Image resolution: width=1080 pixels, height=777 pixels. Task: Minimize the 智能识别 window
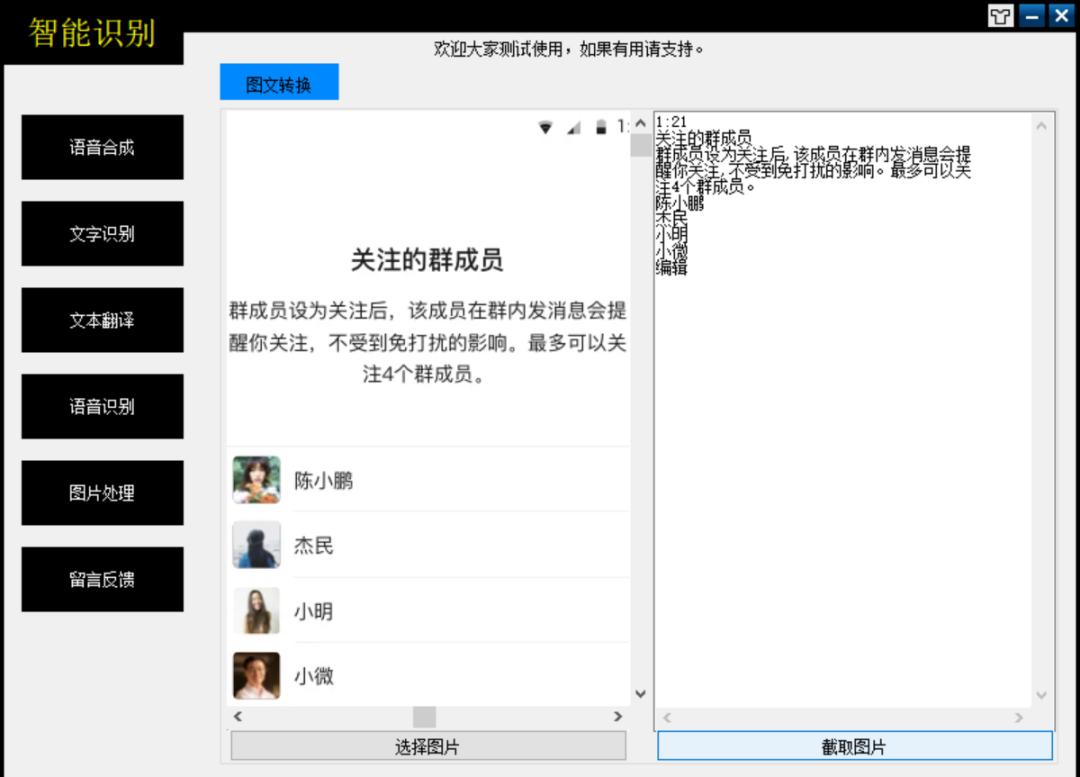1031,16
